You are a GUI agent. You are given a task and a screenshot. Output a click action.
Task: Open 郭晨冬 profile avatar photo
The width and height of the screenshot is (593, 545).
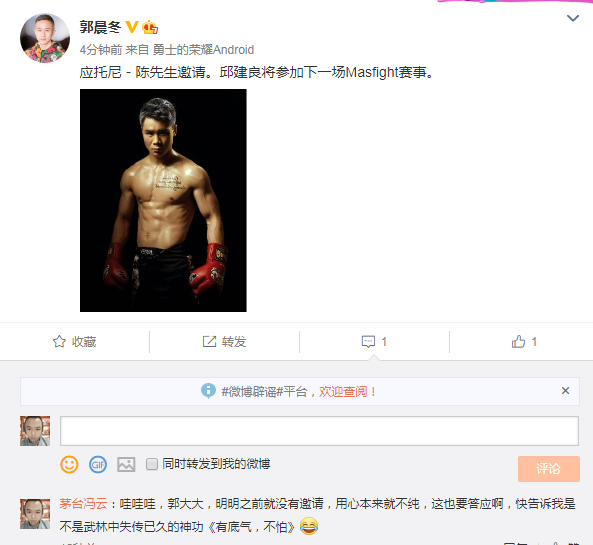[45, 38]
